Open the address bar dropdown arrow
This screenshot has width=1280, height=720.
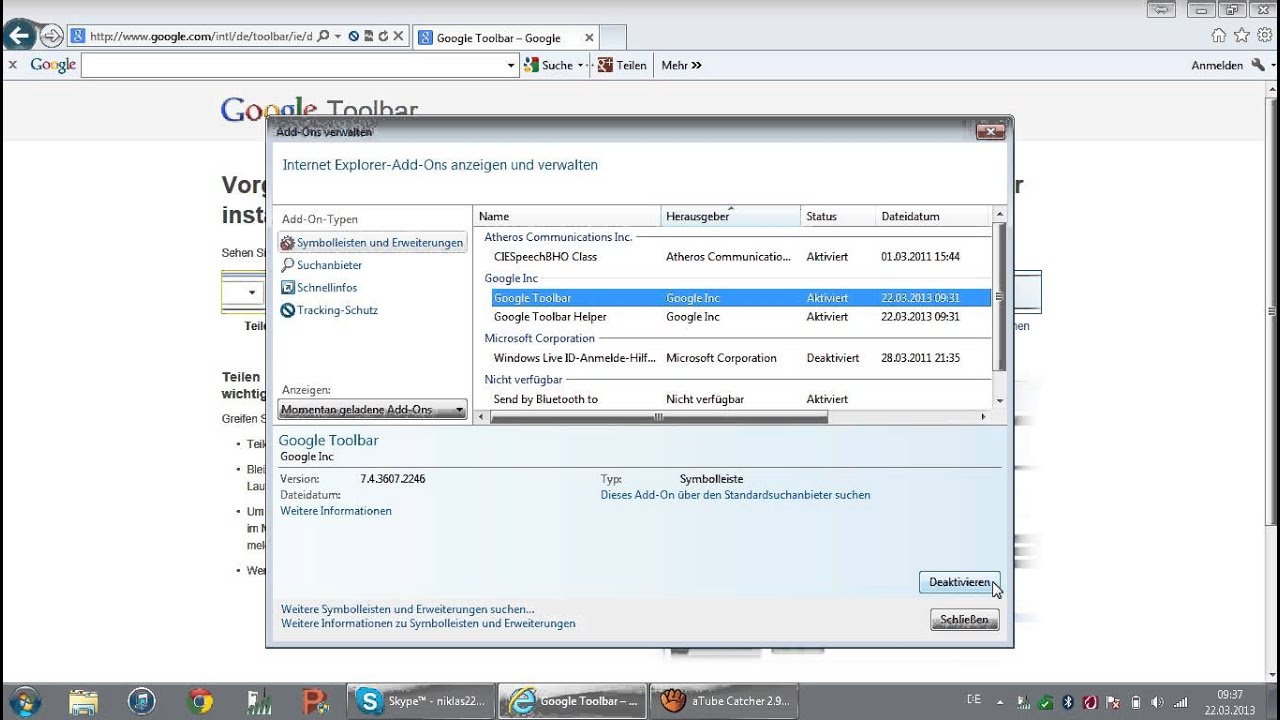click(338, 37)
